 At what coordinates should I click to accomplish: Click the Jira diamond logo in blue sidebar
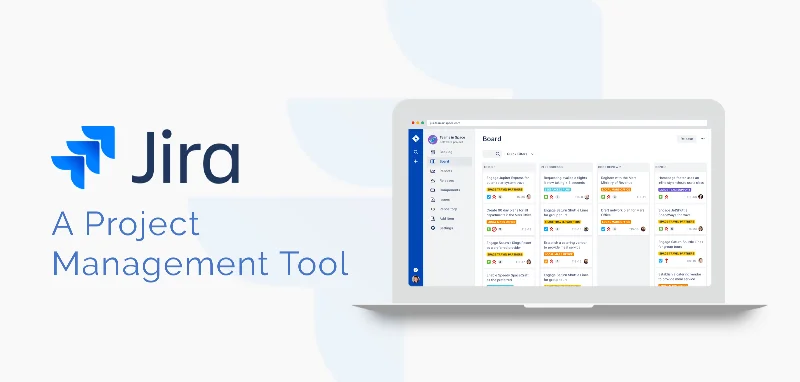click(x=416, y=139)
